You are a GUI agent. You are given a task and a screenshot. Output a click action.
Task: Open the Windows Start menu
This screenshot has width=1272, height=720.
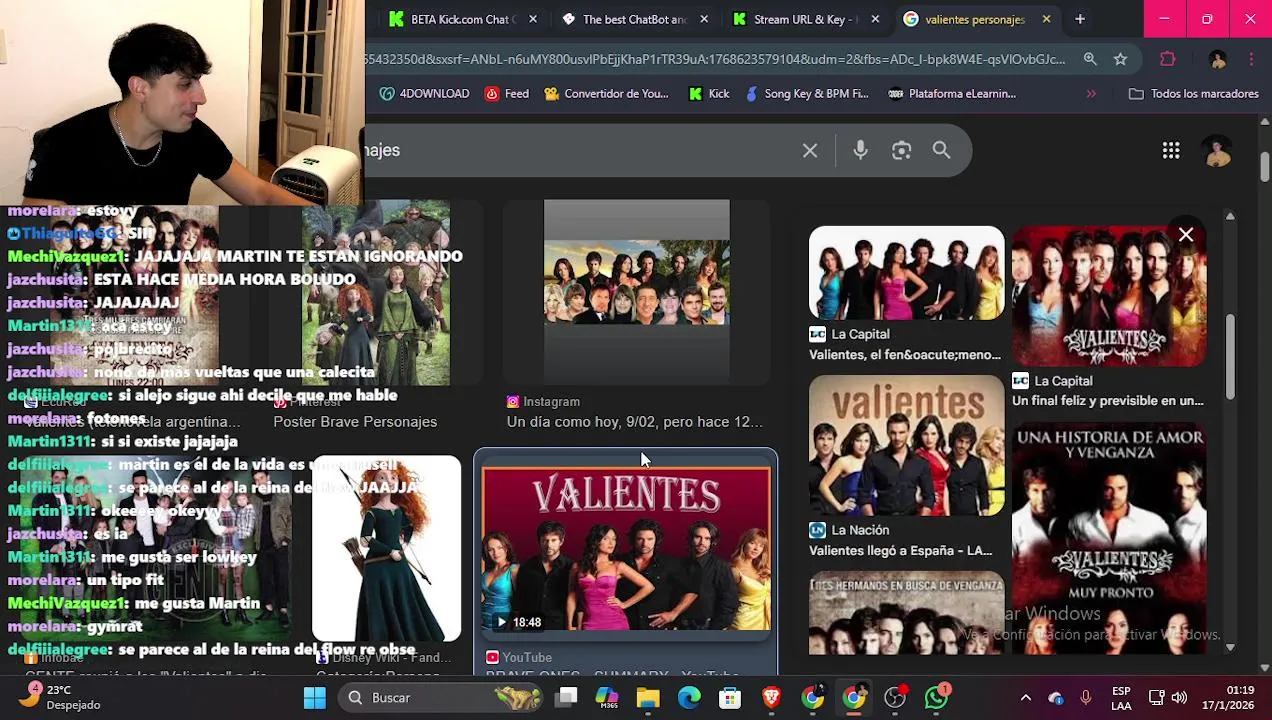tap(314, 698)
